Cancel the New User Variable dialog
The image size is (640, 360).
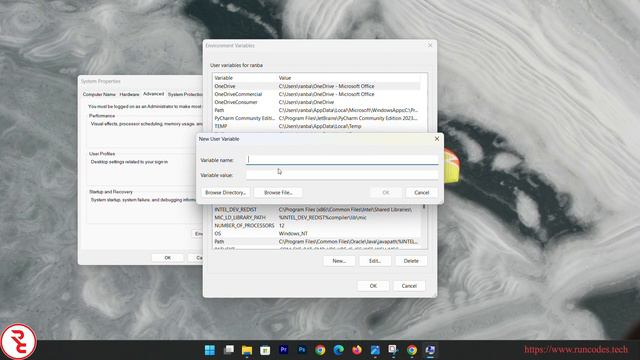tap(422, 192)
